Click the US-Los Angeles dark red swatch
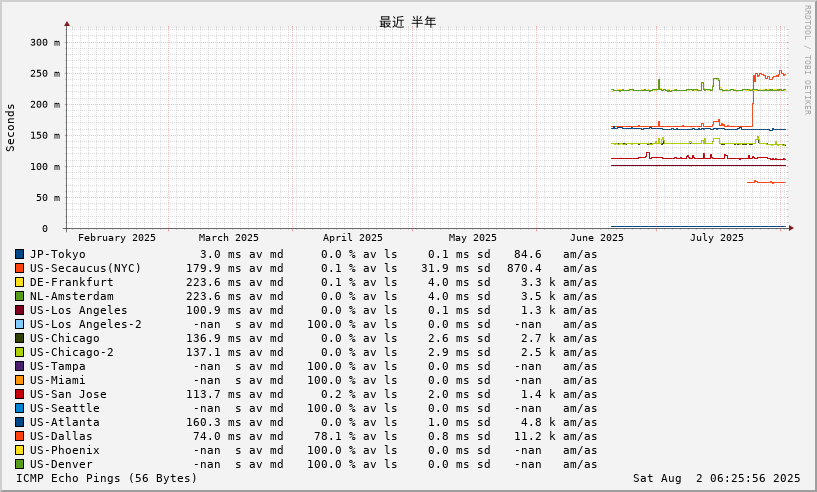 19,310
